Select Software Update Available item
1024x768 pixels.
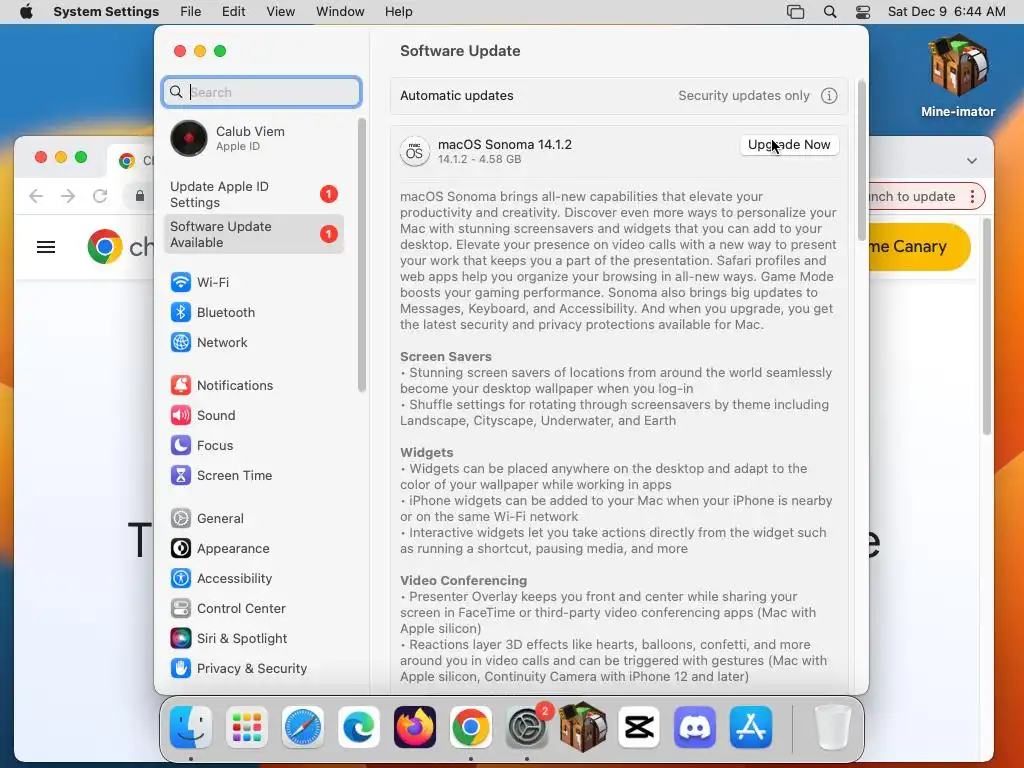pyautogui.click(x=254, y=234)
